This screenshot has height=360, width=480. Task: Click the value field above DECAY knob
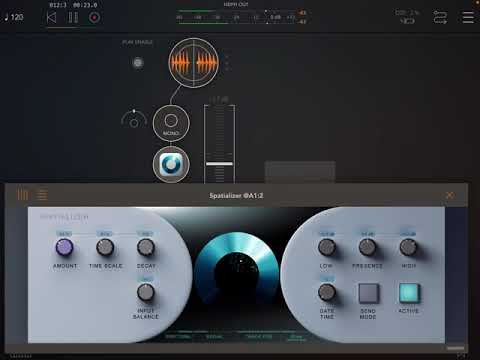pos(146,234)
